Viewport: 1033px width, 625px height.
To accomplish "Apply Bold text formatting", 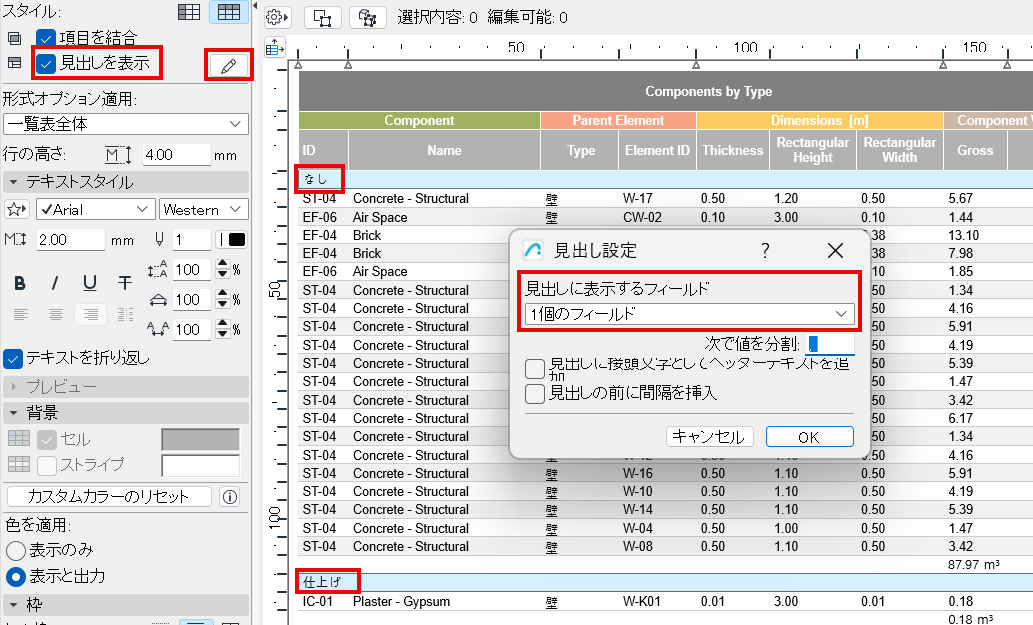I will [x=19, y=284].
